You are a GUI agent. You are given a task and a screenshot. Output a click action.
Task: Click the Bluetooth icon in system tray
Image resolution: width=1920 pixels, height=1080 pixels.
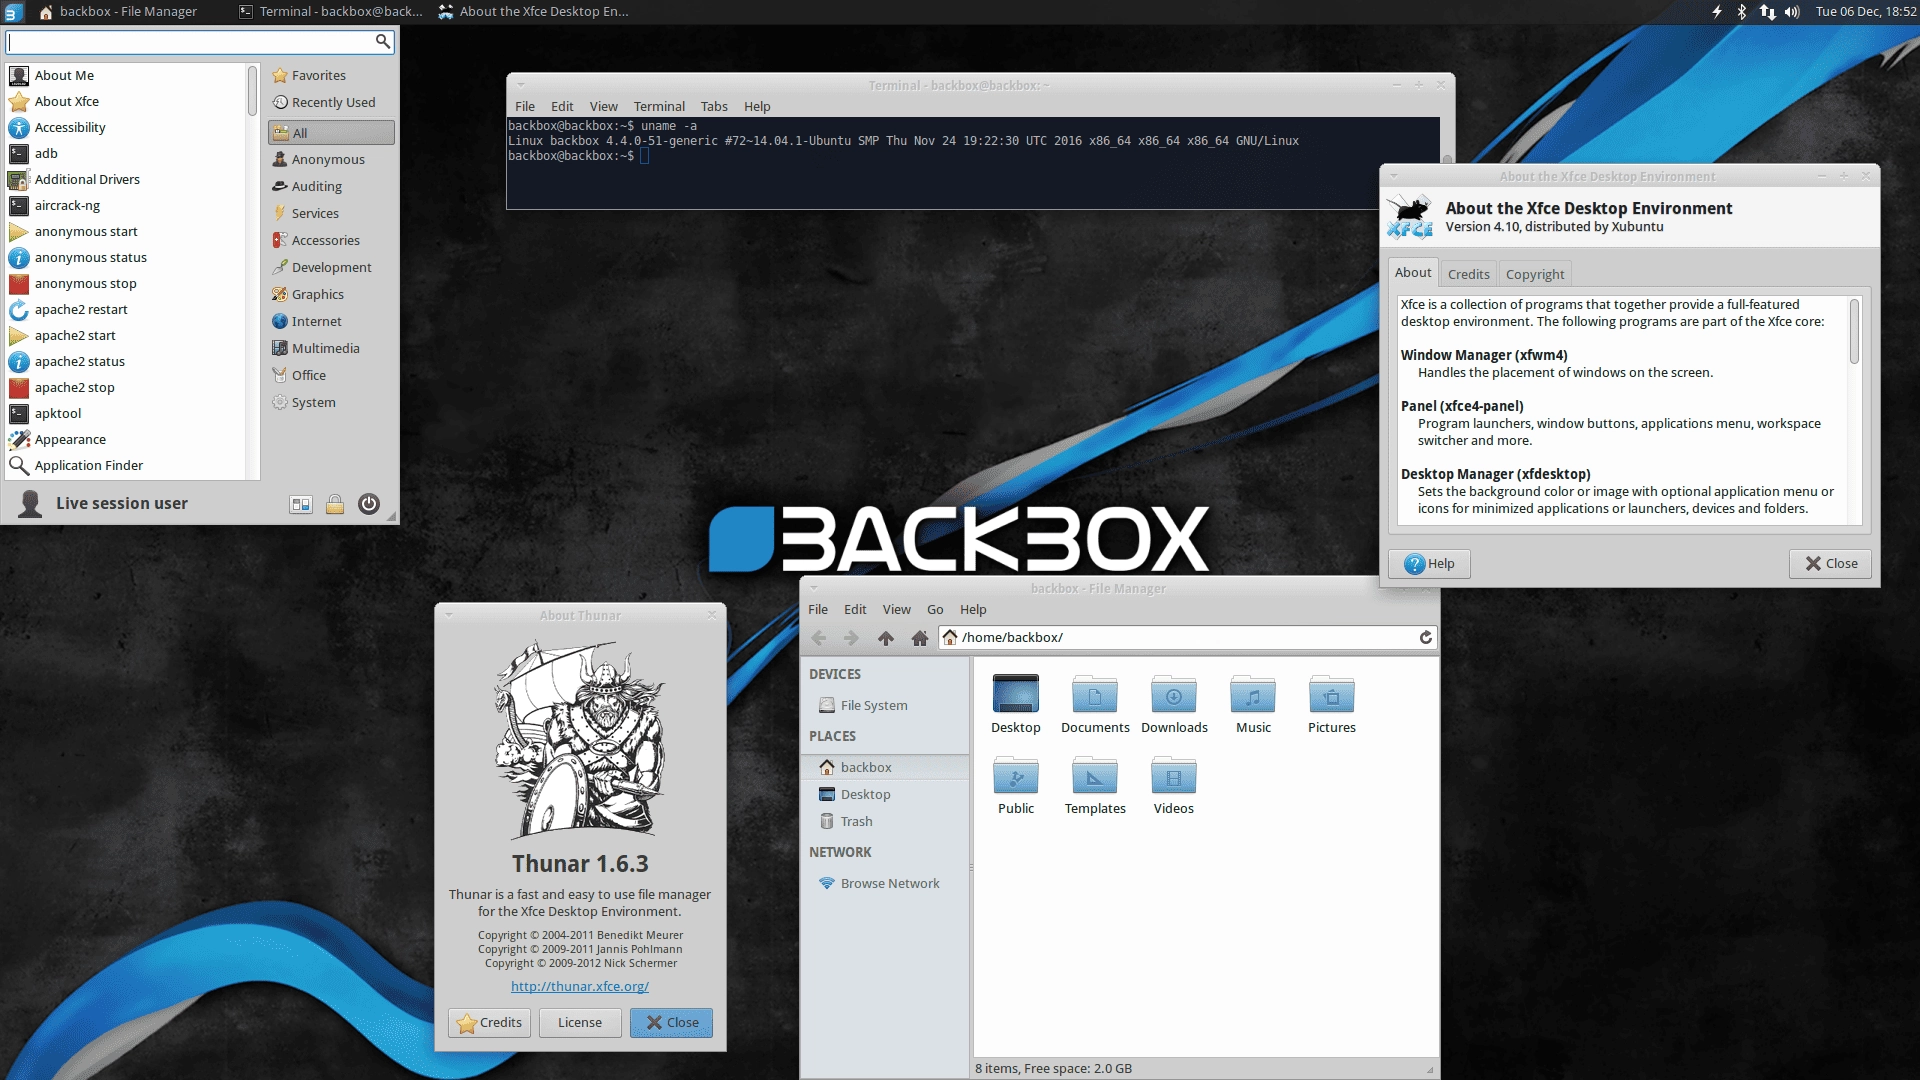pyautogui.click(x=1741, y=12)
